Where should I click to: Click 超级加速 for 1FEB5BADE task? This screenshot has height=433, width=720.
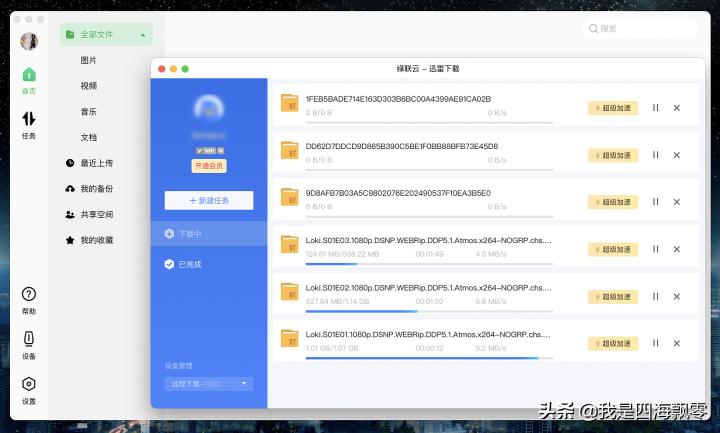pyautogui.click(x=613, y=108)
